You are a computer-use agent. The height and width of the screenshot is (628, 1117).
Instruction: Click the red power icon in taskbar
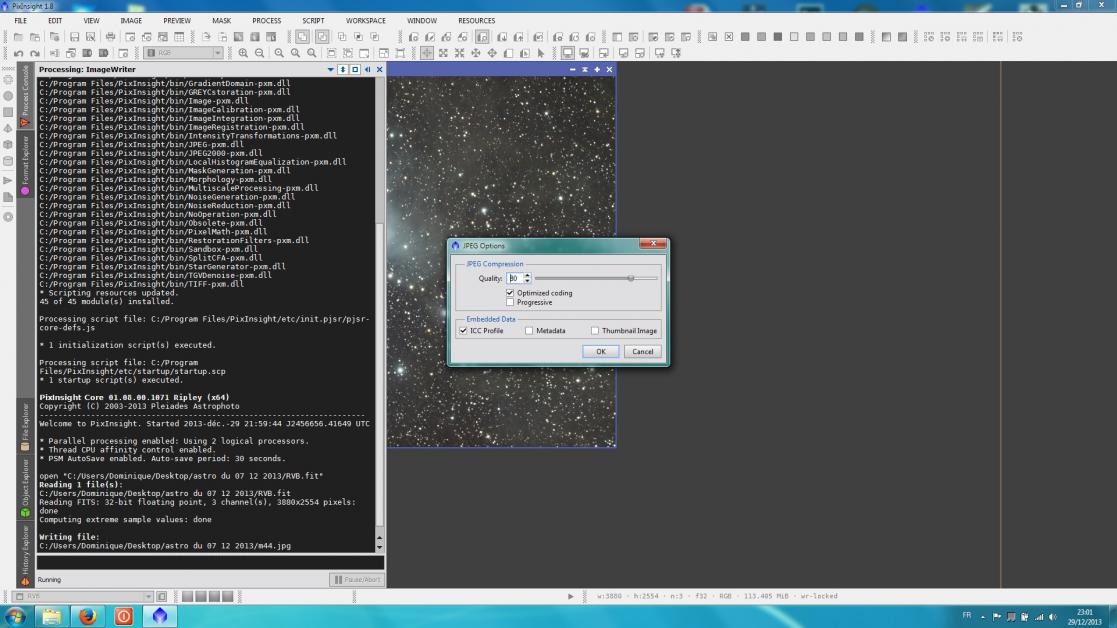(123, 616)
